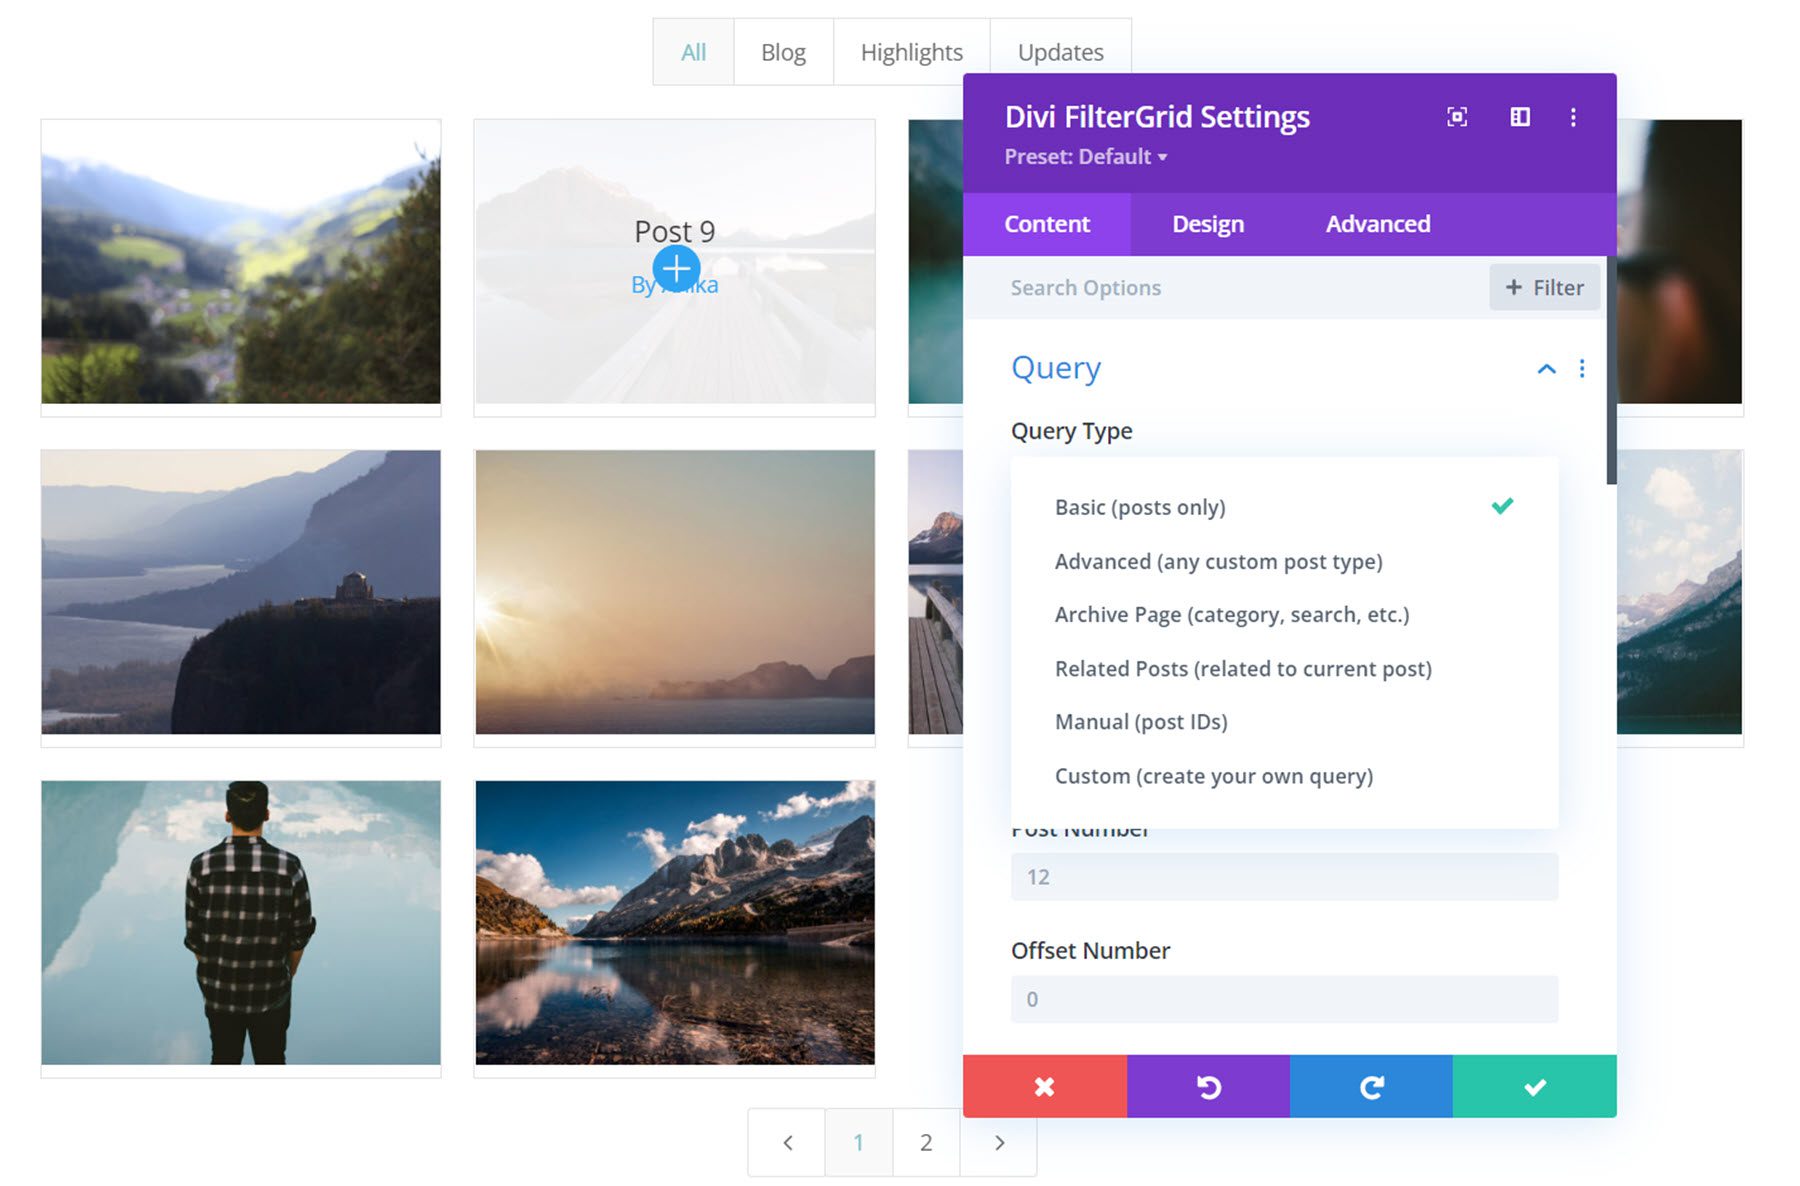Click the undo icon at the modal bottom
Screen dimensions: 1800x1186
(1208, 1086)
